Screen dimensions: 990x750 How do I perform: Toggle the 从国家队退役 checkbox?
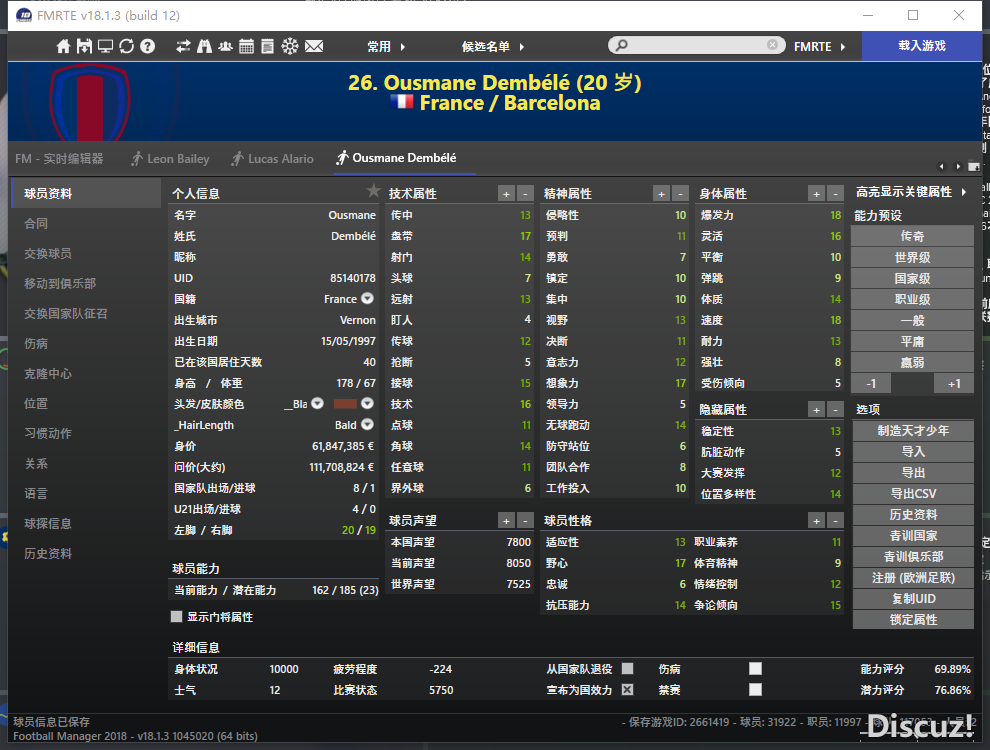click(628, 669)
